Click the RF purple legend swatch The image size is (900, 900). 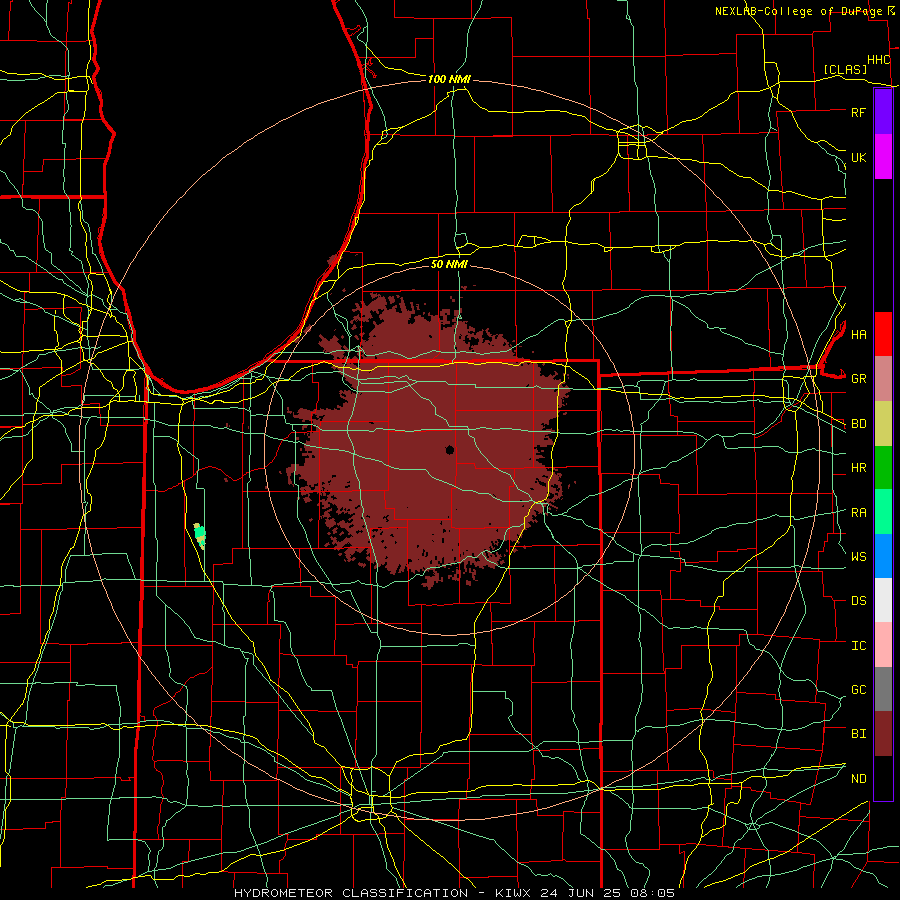tap(883, 112)
